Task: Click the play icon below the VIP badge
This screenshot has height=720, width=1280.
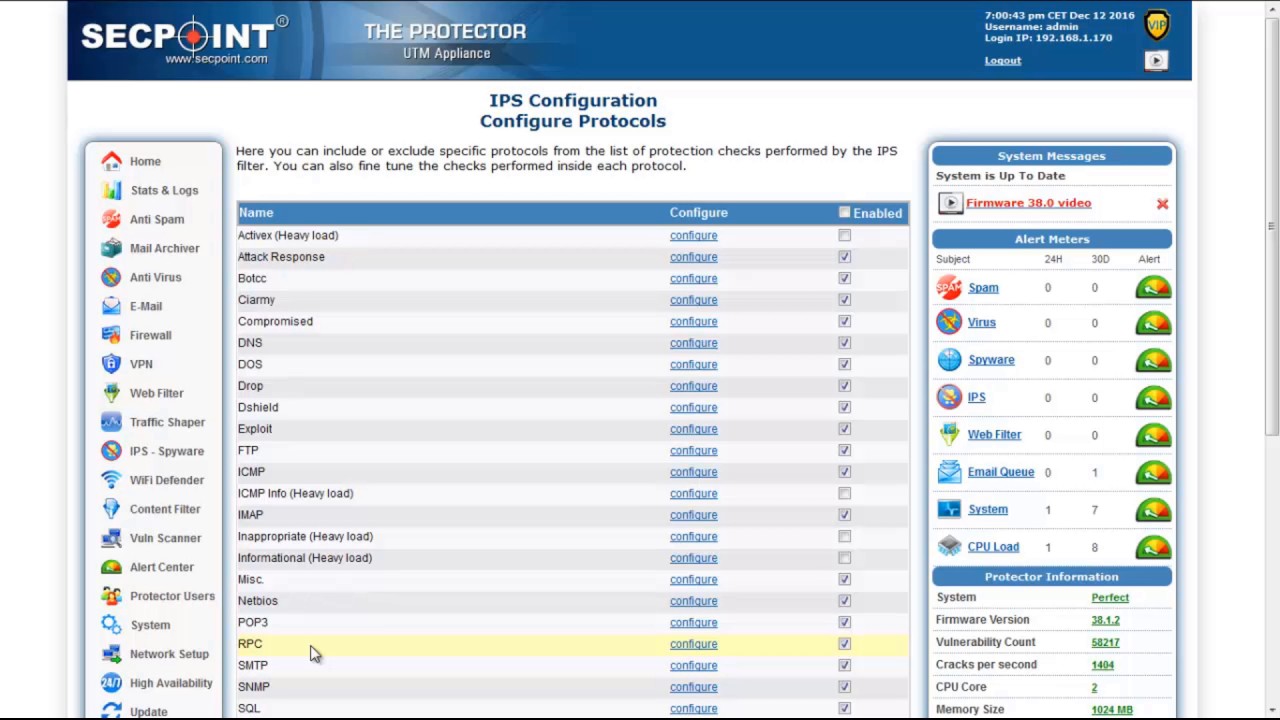Action: pos(1156,61)
